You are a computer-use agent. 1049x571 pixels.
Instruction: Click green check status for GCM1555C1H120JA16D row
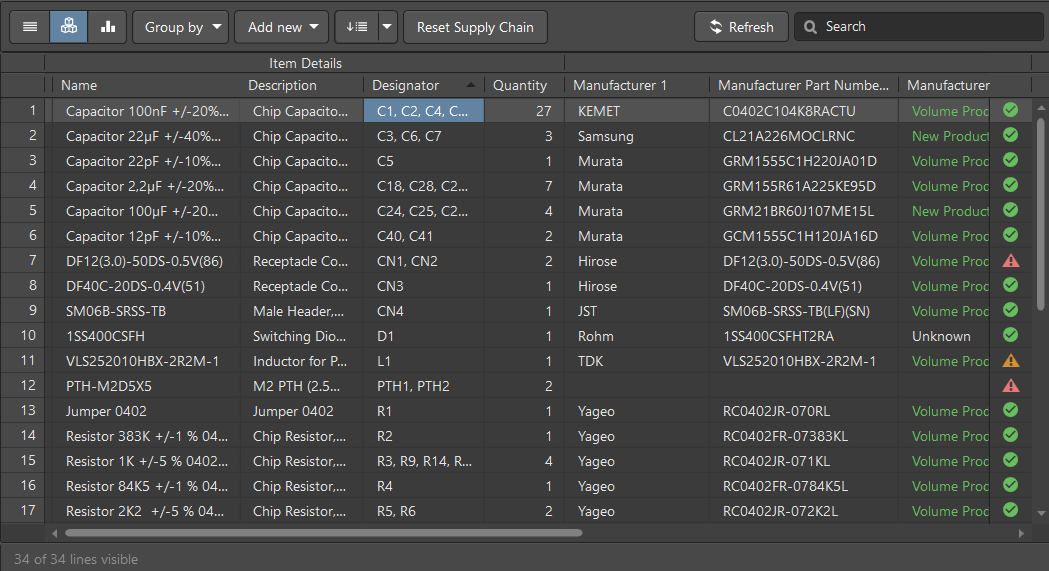point(1010,235)
